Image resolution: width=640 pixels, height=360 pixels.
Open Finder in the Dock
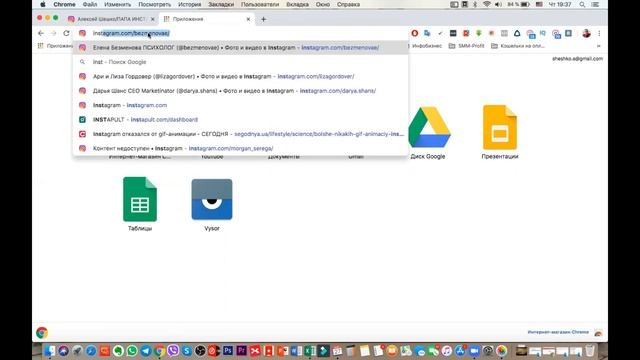coord(49,351)
